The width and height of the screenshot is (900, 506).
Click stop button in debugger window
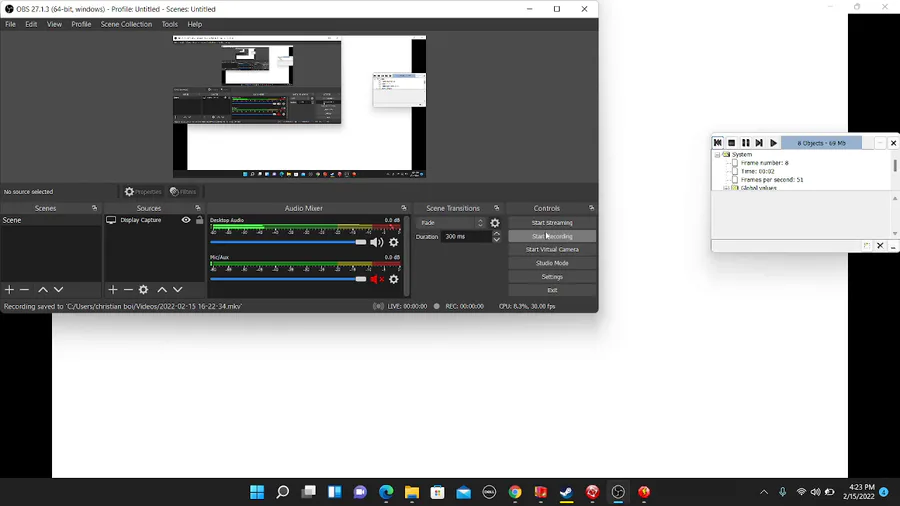point(731,143)
